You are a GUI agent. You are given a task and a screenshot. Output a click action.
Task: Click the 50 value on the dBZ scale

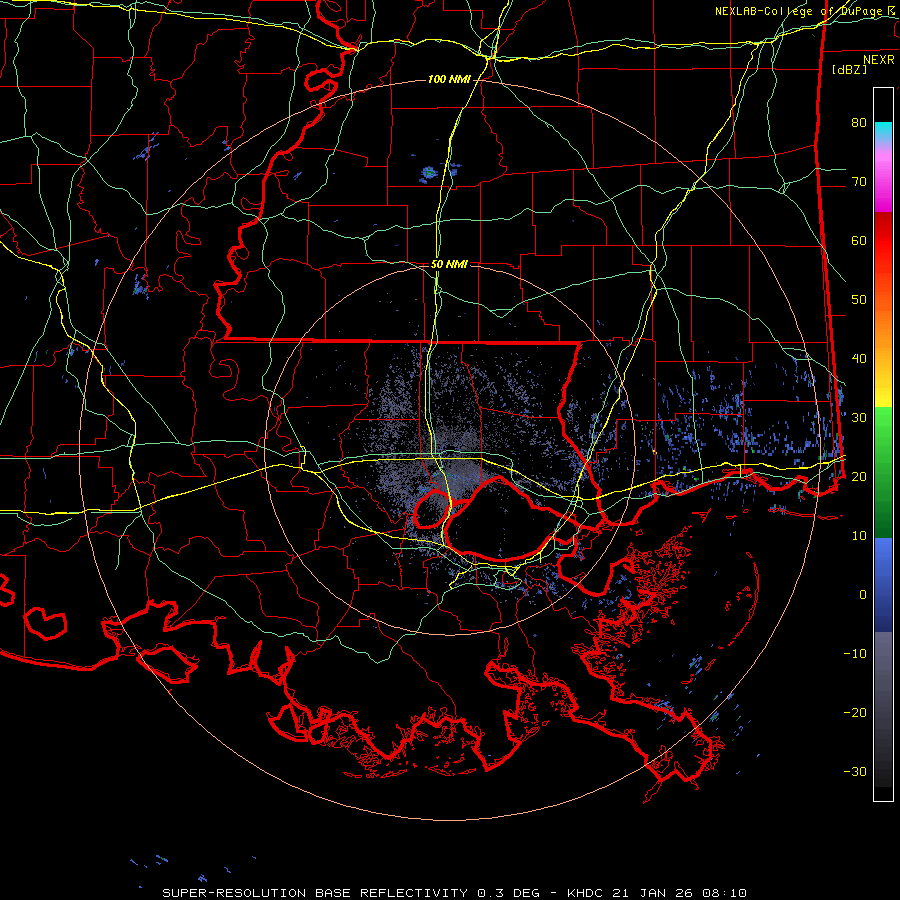pyautogui.click(x=859, y=300)
